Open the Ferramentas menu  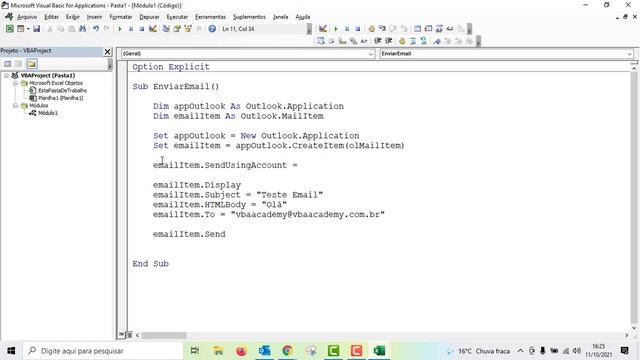tap(210, 17)
